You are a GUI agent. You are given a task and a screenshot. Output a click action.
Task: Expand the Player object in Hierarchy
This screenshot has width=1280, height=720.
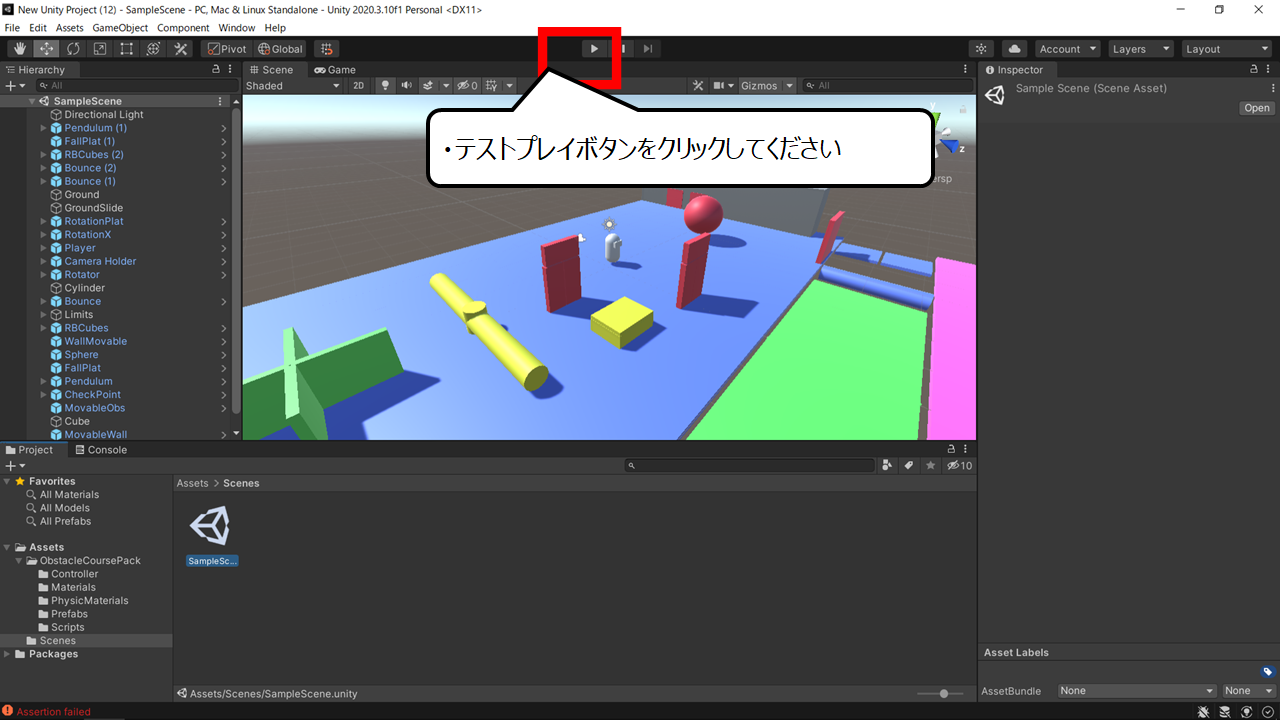point(43,248)
